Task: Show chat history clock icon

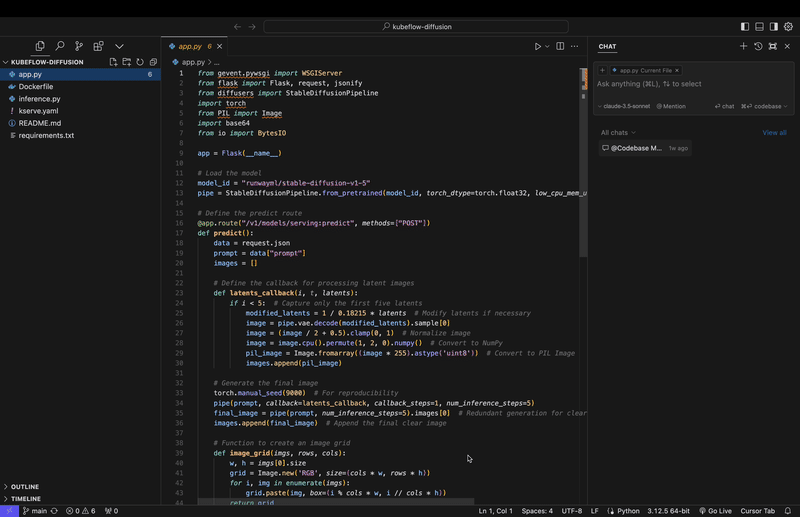Action: 758,46
